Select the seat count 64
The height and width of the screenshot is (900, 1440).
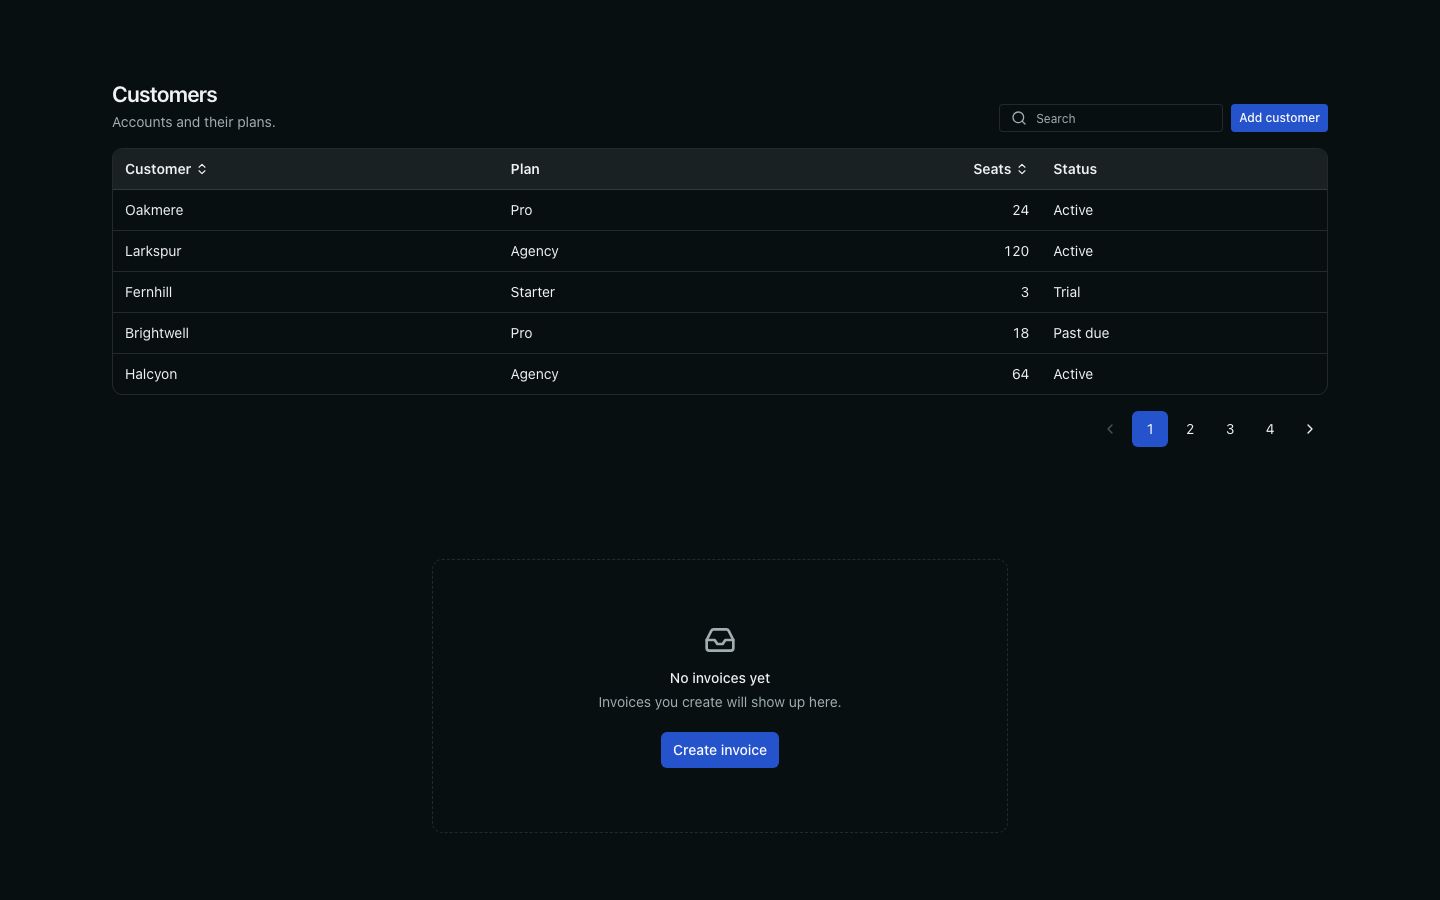pos(1020,374)
